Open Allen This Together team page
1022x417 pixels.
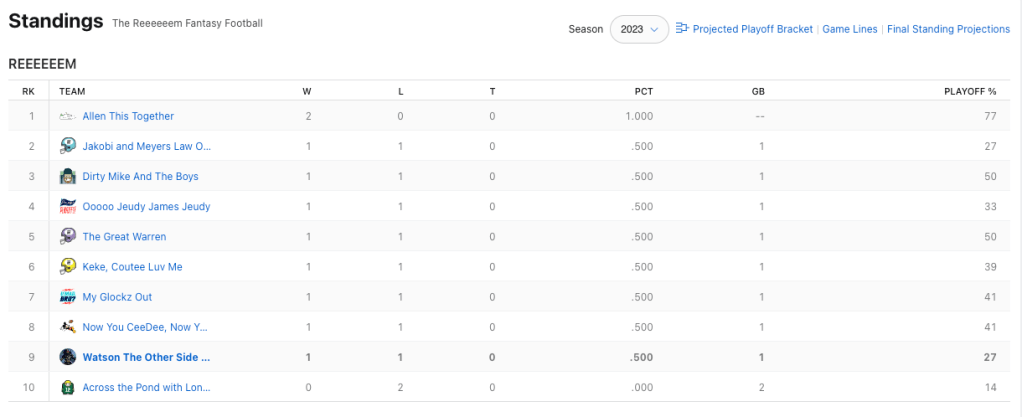tap(128, 116)
